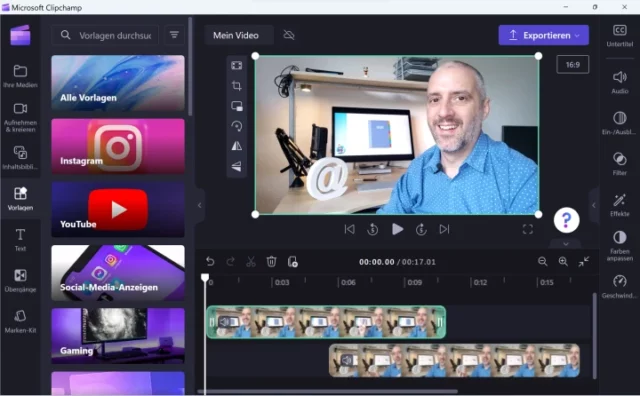Play the video preview

click(x=397, y=229)
